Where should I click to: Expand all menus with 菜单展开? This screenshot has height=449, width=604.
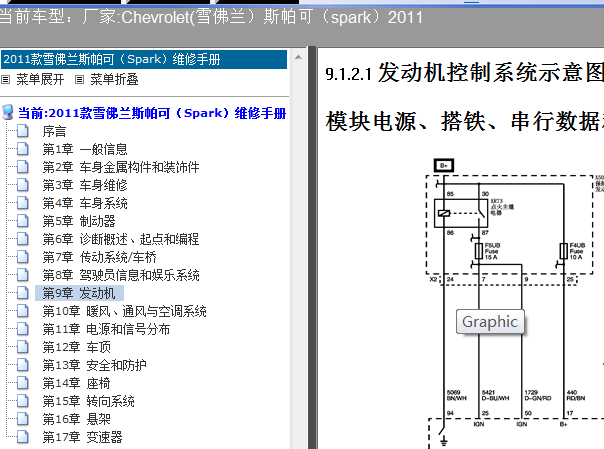[x=40, y=80]
